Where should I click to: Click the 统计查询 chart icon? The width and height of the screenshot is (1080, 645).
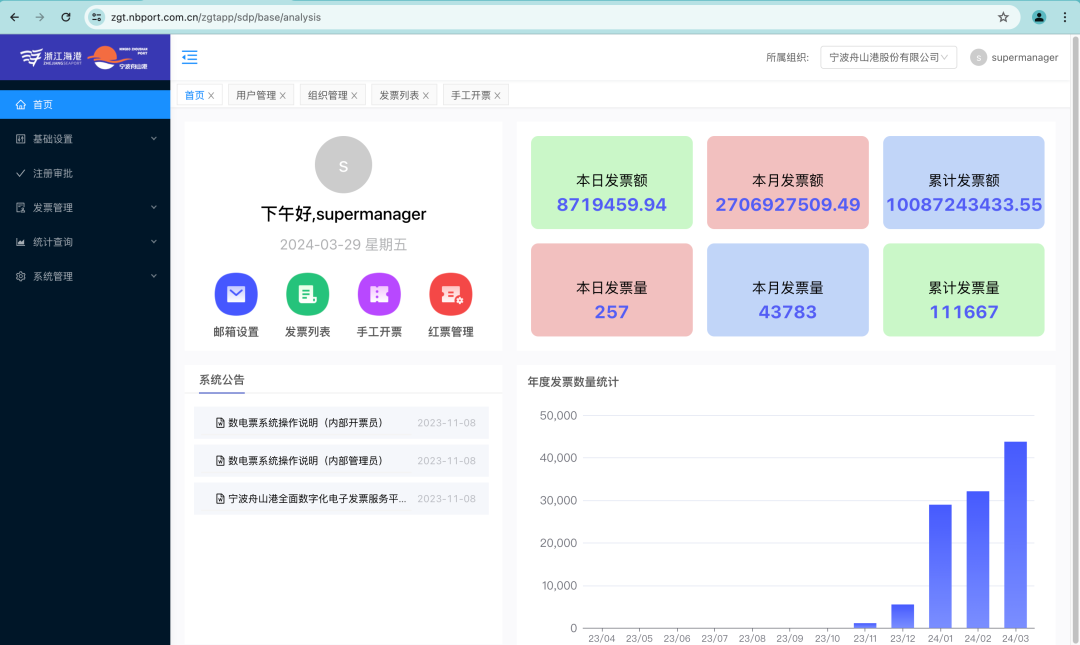pyautogui.click(x=21, y=242)
